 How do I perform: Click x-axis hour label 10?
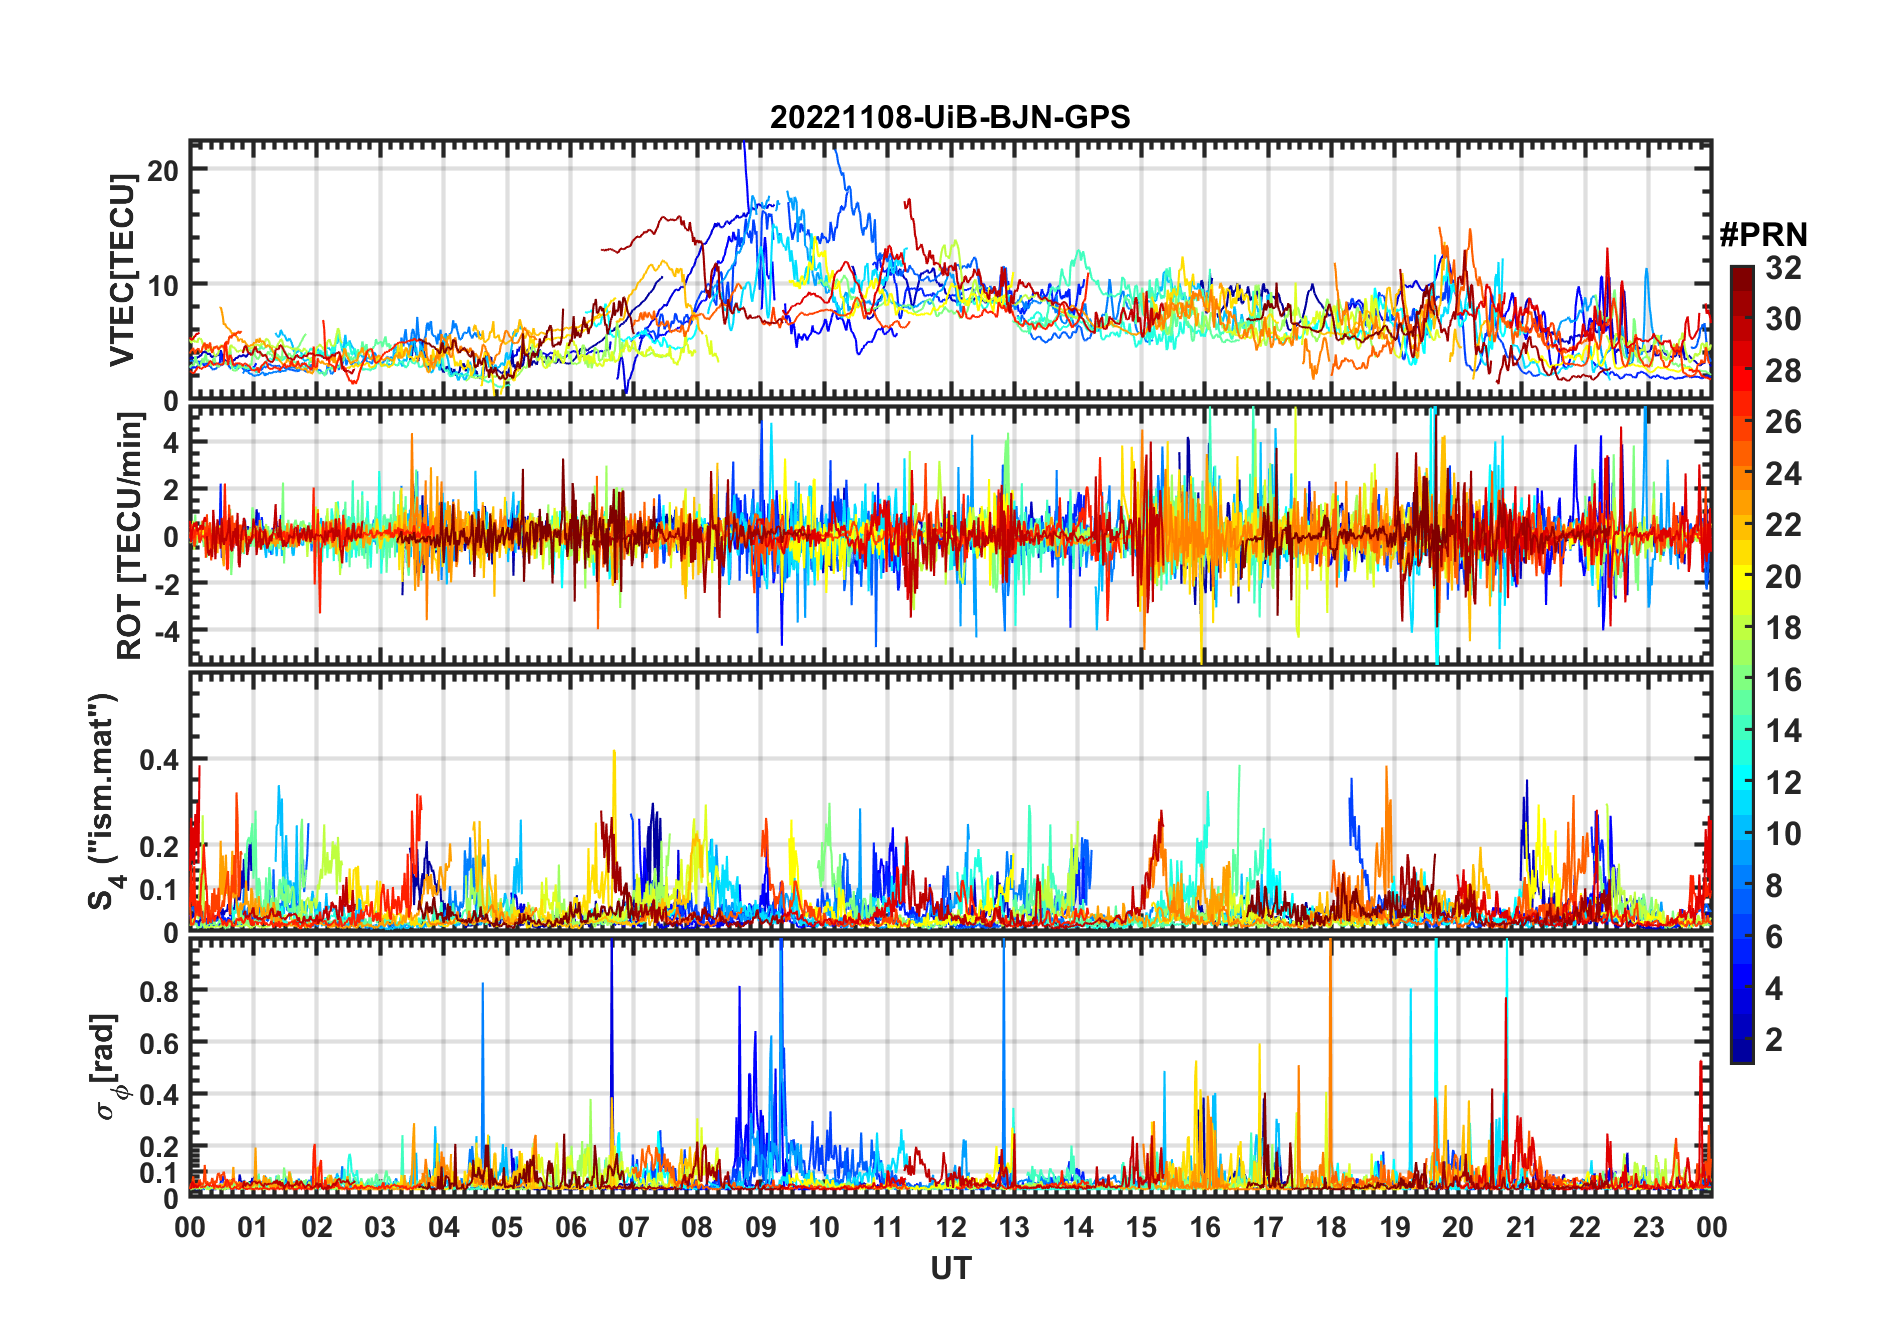click(x=824, y=1227)
